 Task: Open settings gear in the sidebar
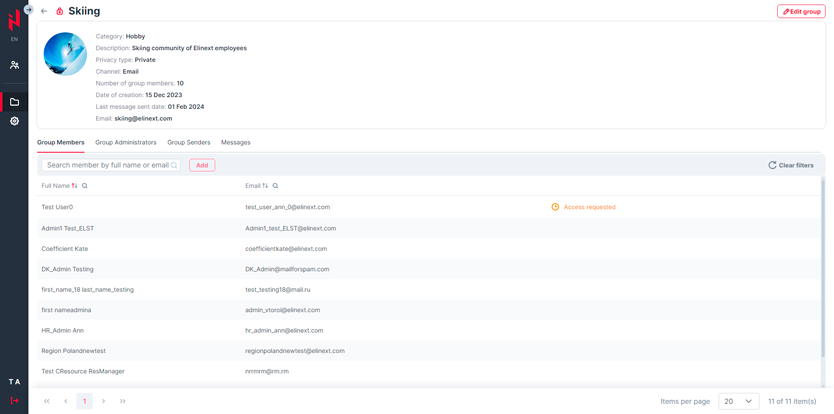coord(14,121)
